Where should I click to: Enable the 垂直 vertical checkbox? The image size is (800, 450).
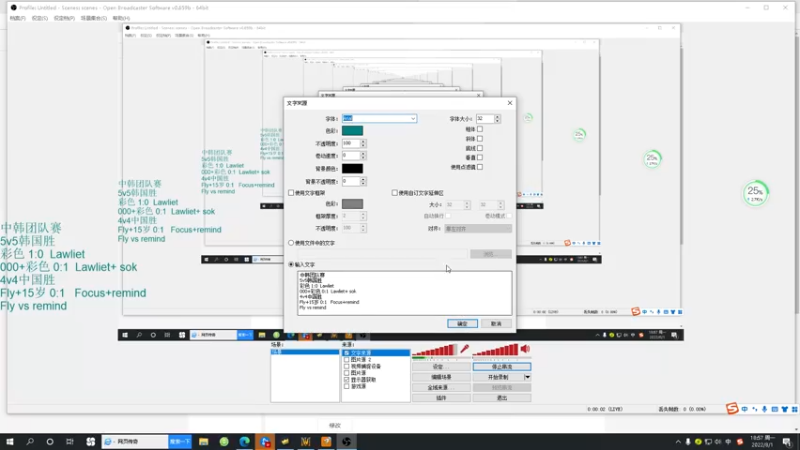pos(480,158)
